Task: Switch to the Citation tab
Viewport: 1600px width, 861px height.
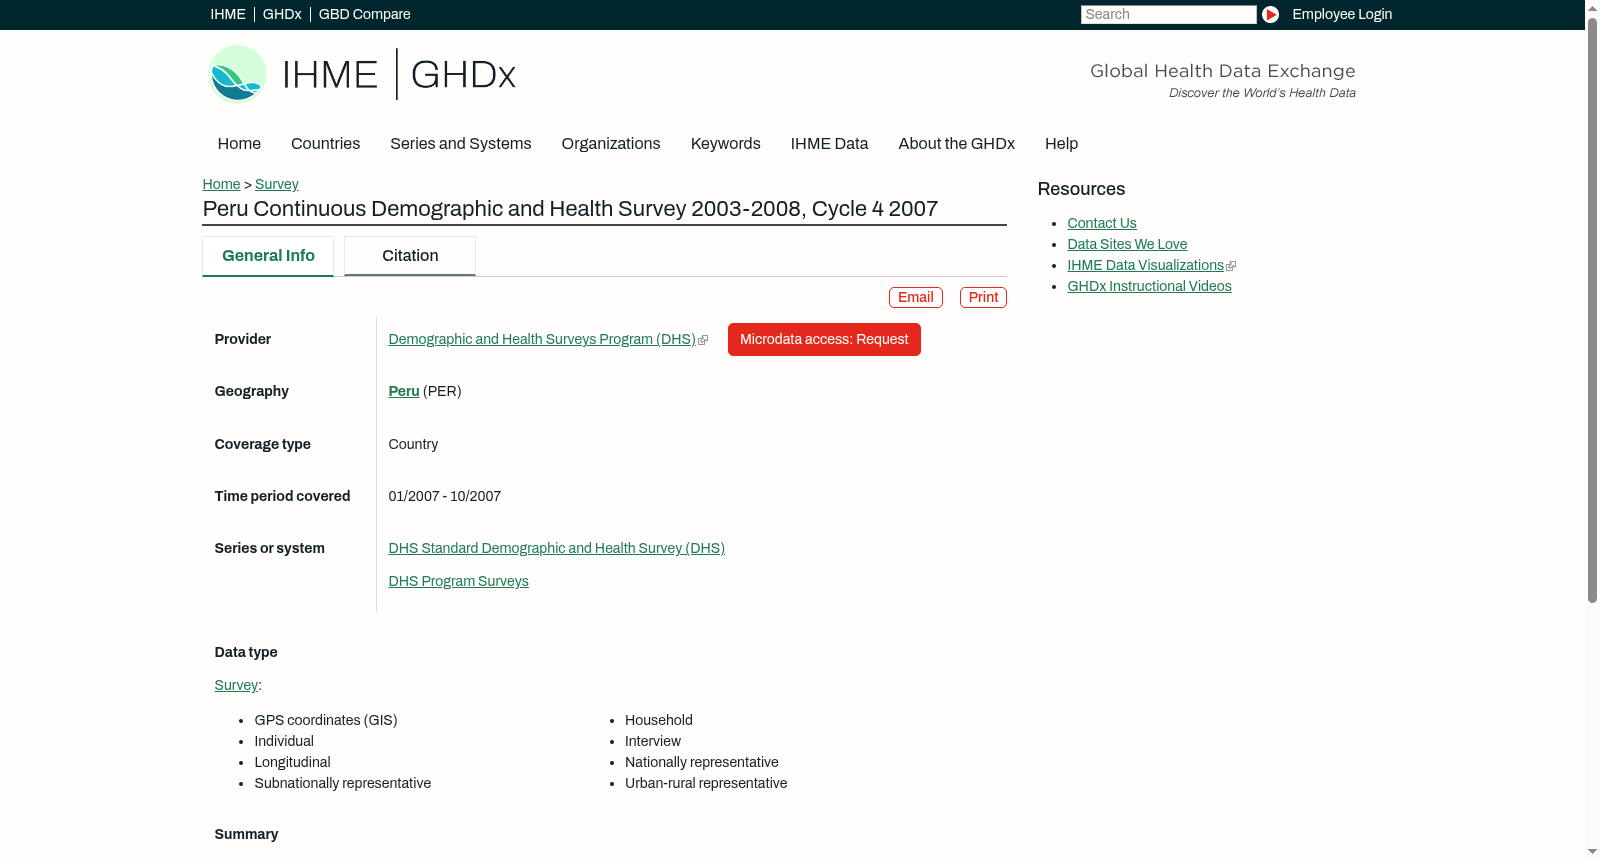Action: [410, 256]
